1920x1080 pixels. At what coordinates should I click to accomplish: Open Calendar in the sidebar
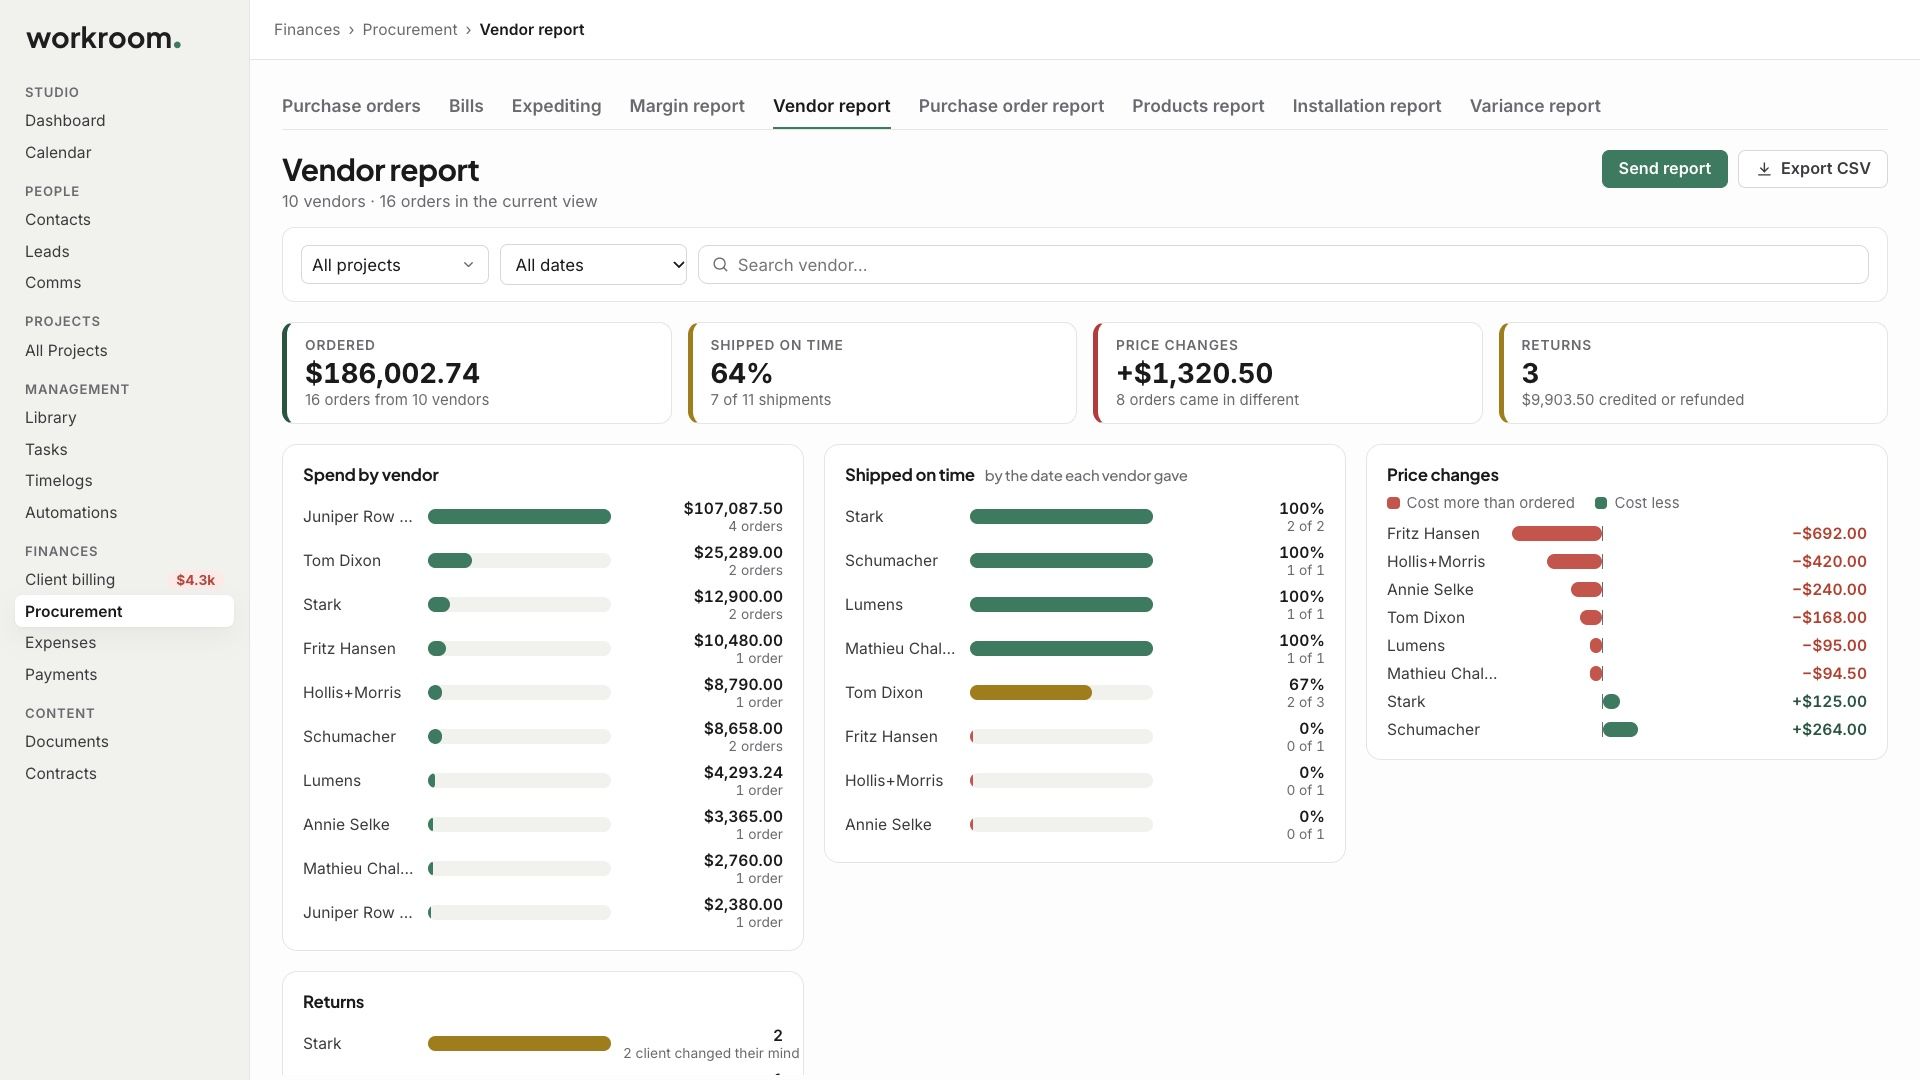pyautogui.click(x=58, y=153)
